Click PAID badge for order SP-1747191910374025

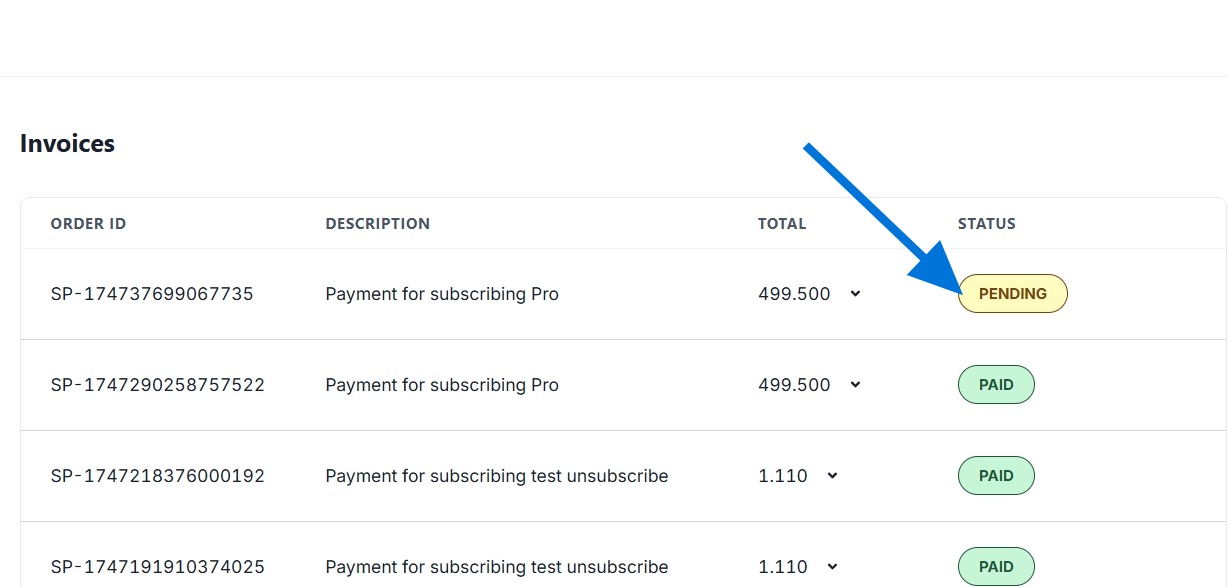(996, 566)
